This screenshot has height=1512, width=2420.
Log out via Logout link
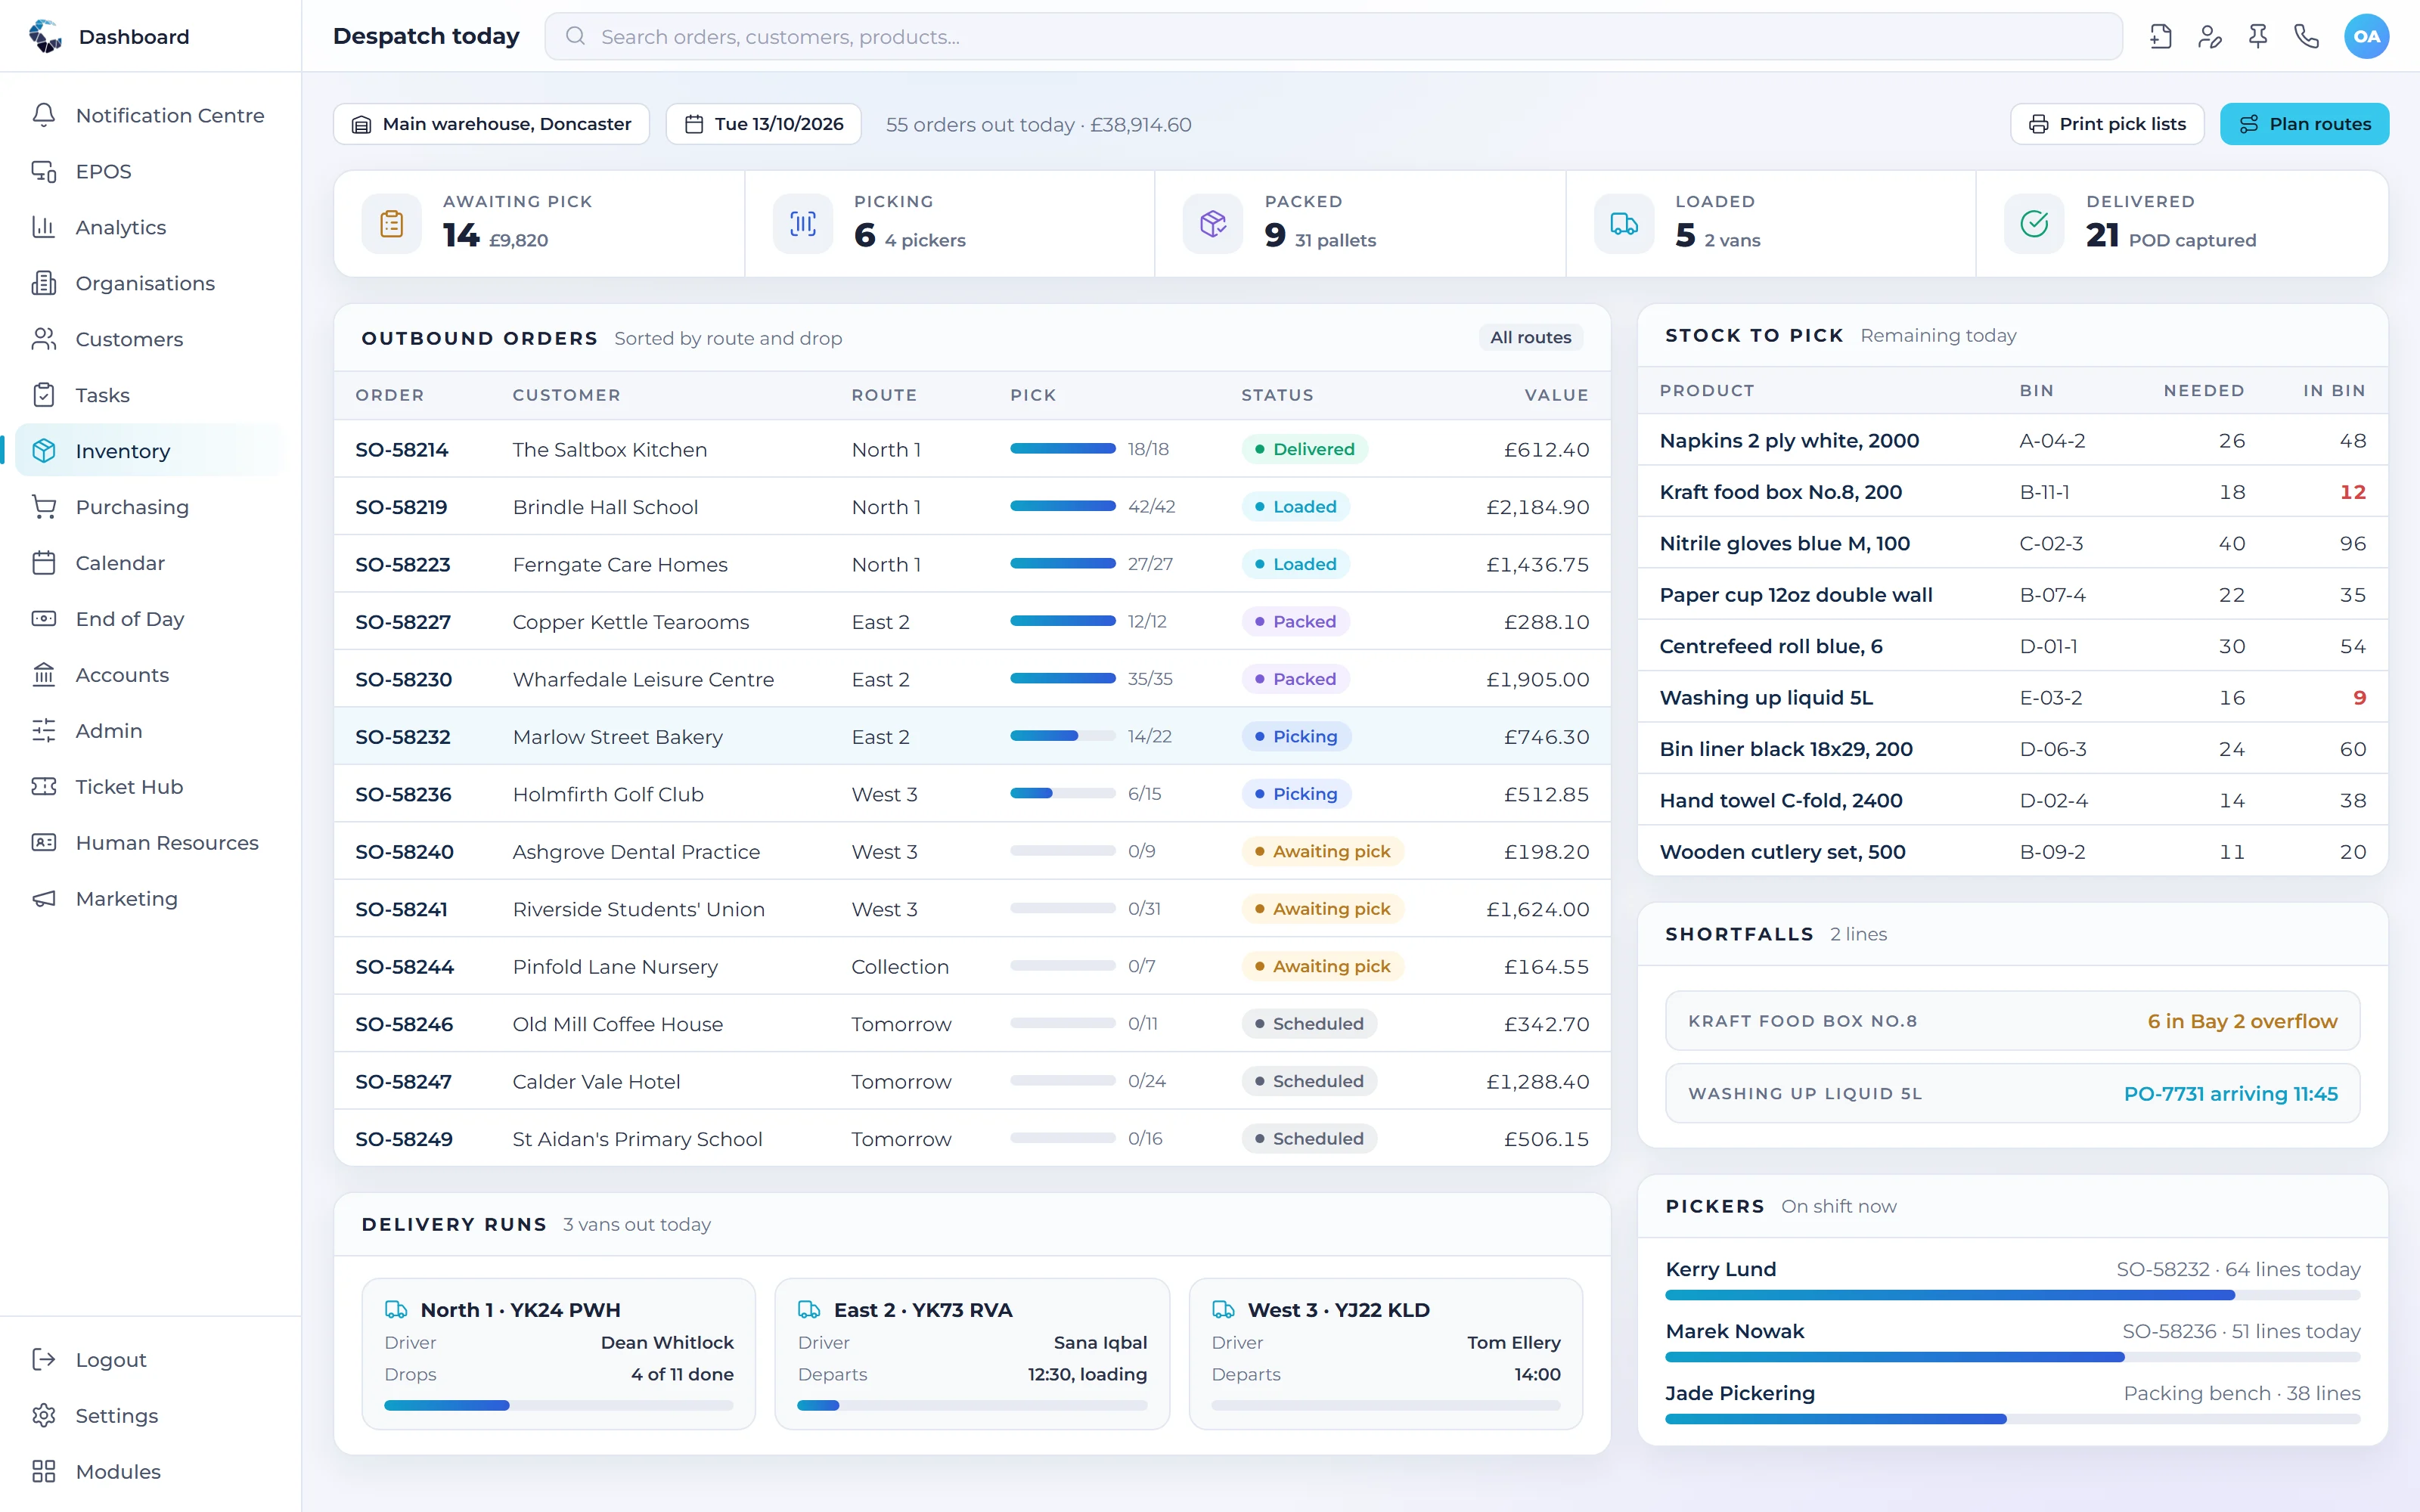coord(149,1360)
